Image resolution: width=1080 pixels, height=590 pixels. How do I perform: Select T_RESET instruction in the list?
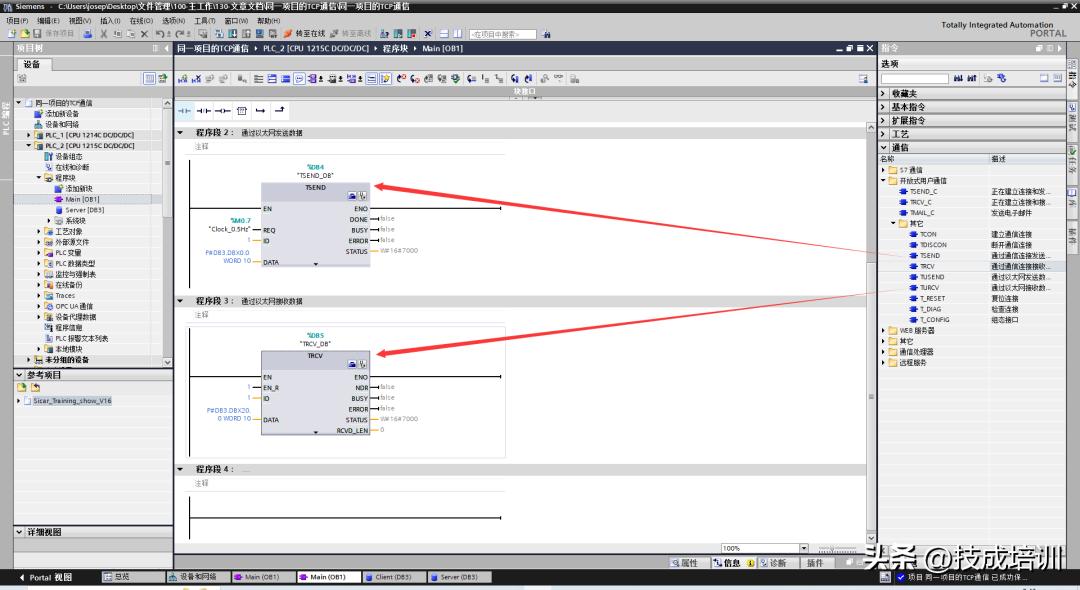click(933, 298)
